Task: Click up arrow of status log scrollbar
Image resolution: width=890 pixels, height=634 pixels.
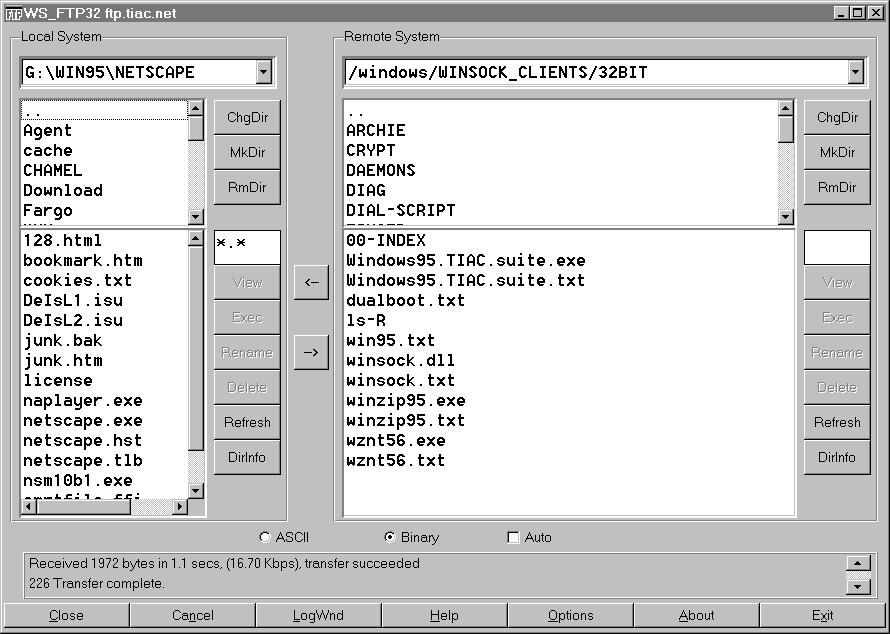Action: 858,563
